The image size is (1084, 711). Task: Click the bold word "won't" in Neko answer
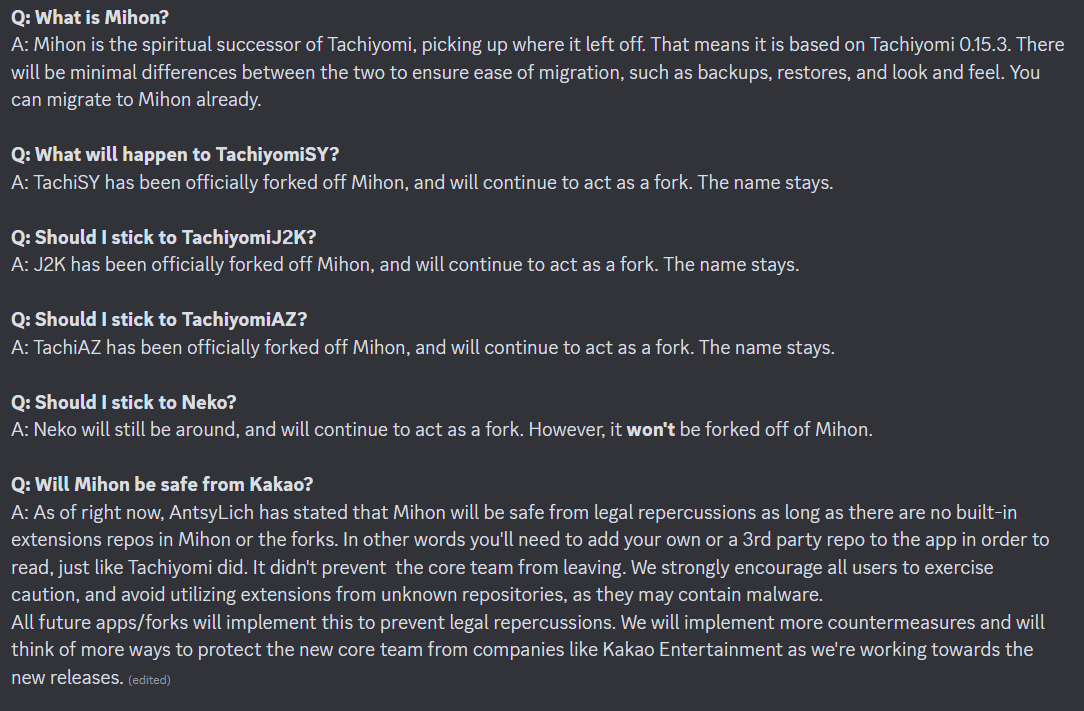[651, 430]
